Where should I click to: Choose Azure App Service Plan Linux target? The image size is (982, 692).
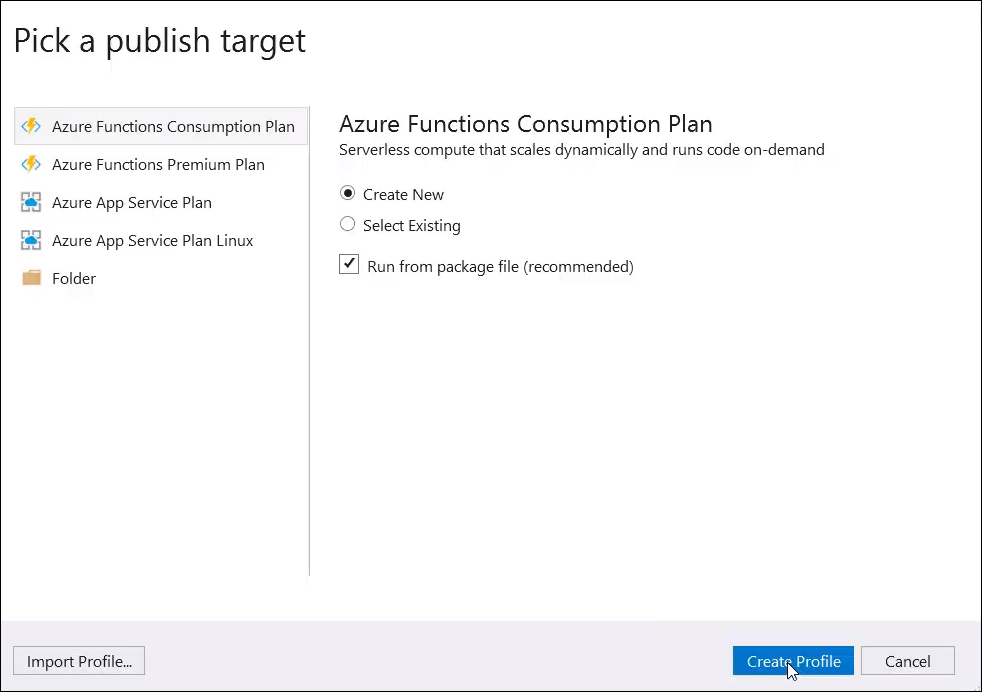coord(161,240)
